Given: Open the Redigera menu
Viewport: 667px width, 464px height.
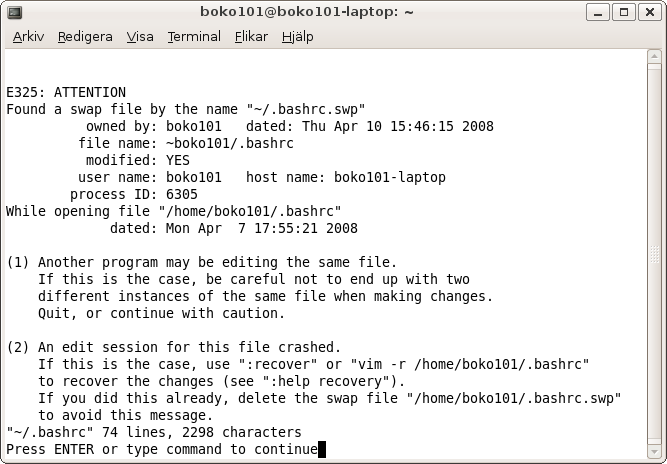Looking at the screenshot, I should click(x=85, y=37).
